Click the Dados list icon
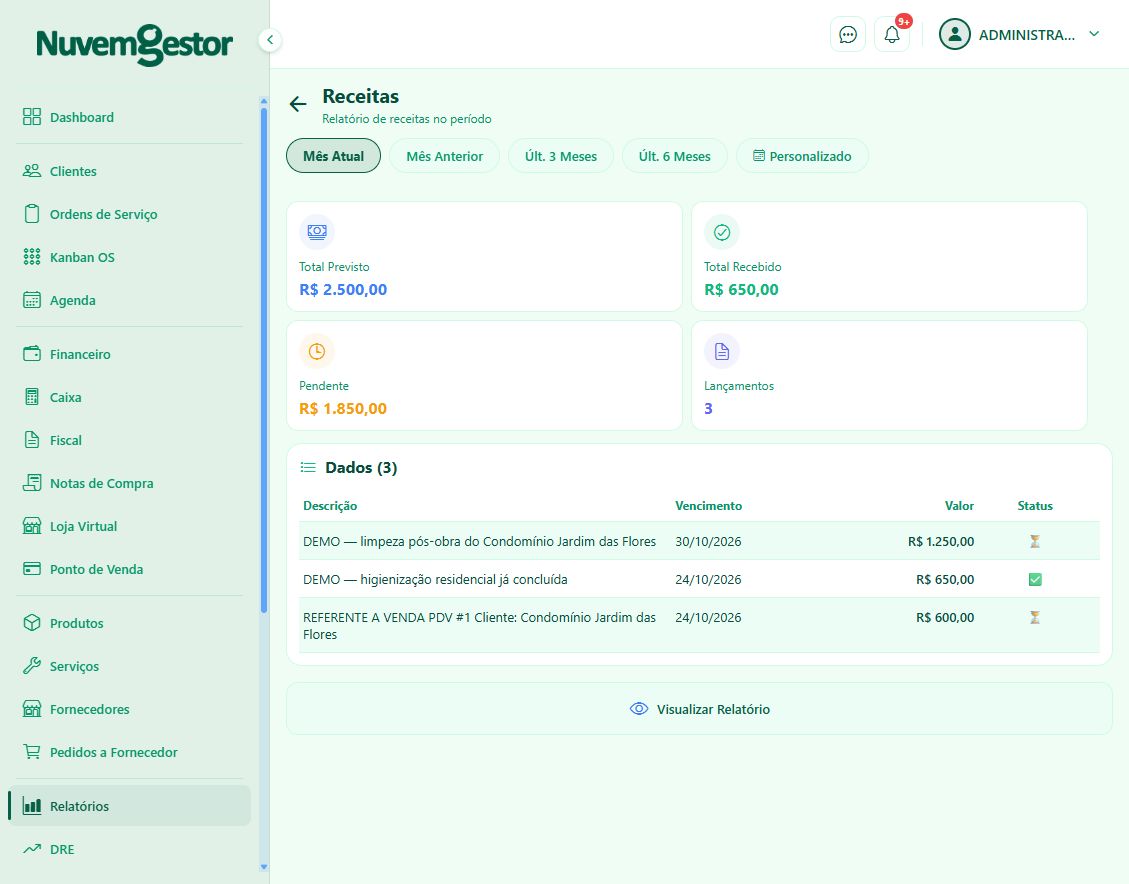 (308, 468)
